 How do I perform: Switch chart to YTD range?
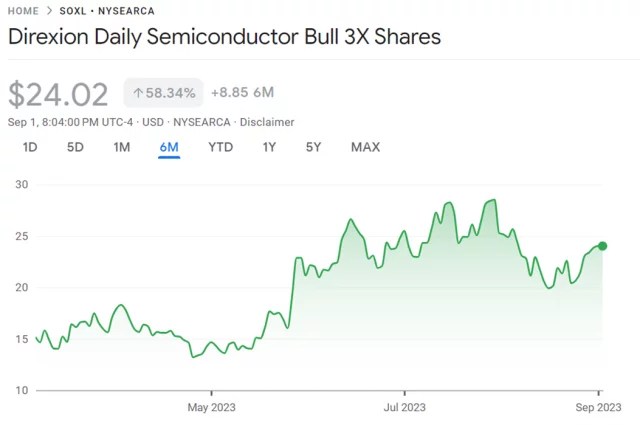coord(220,147)
